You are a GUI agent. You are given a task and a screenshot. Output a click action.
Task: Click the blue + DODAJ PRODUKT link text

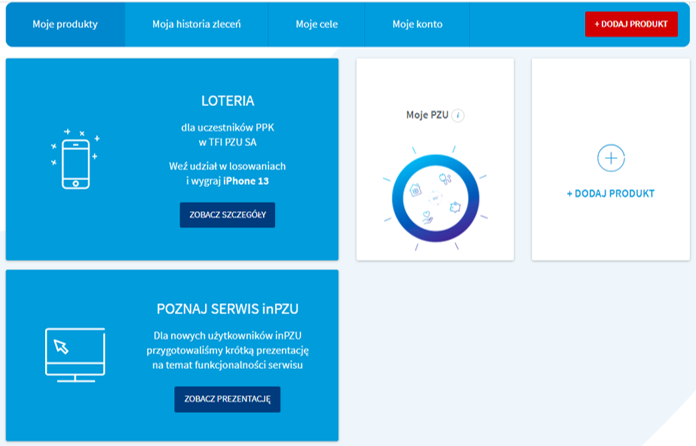tap(611, 193)
